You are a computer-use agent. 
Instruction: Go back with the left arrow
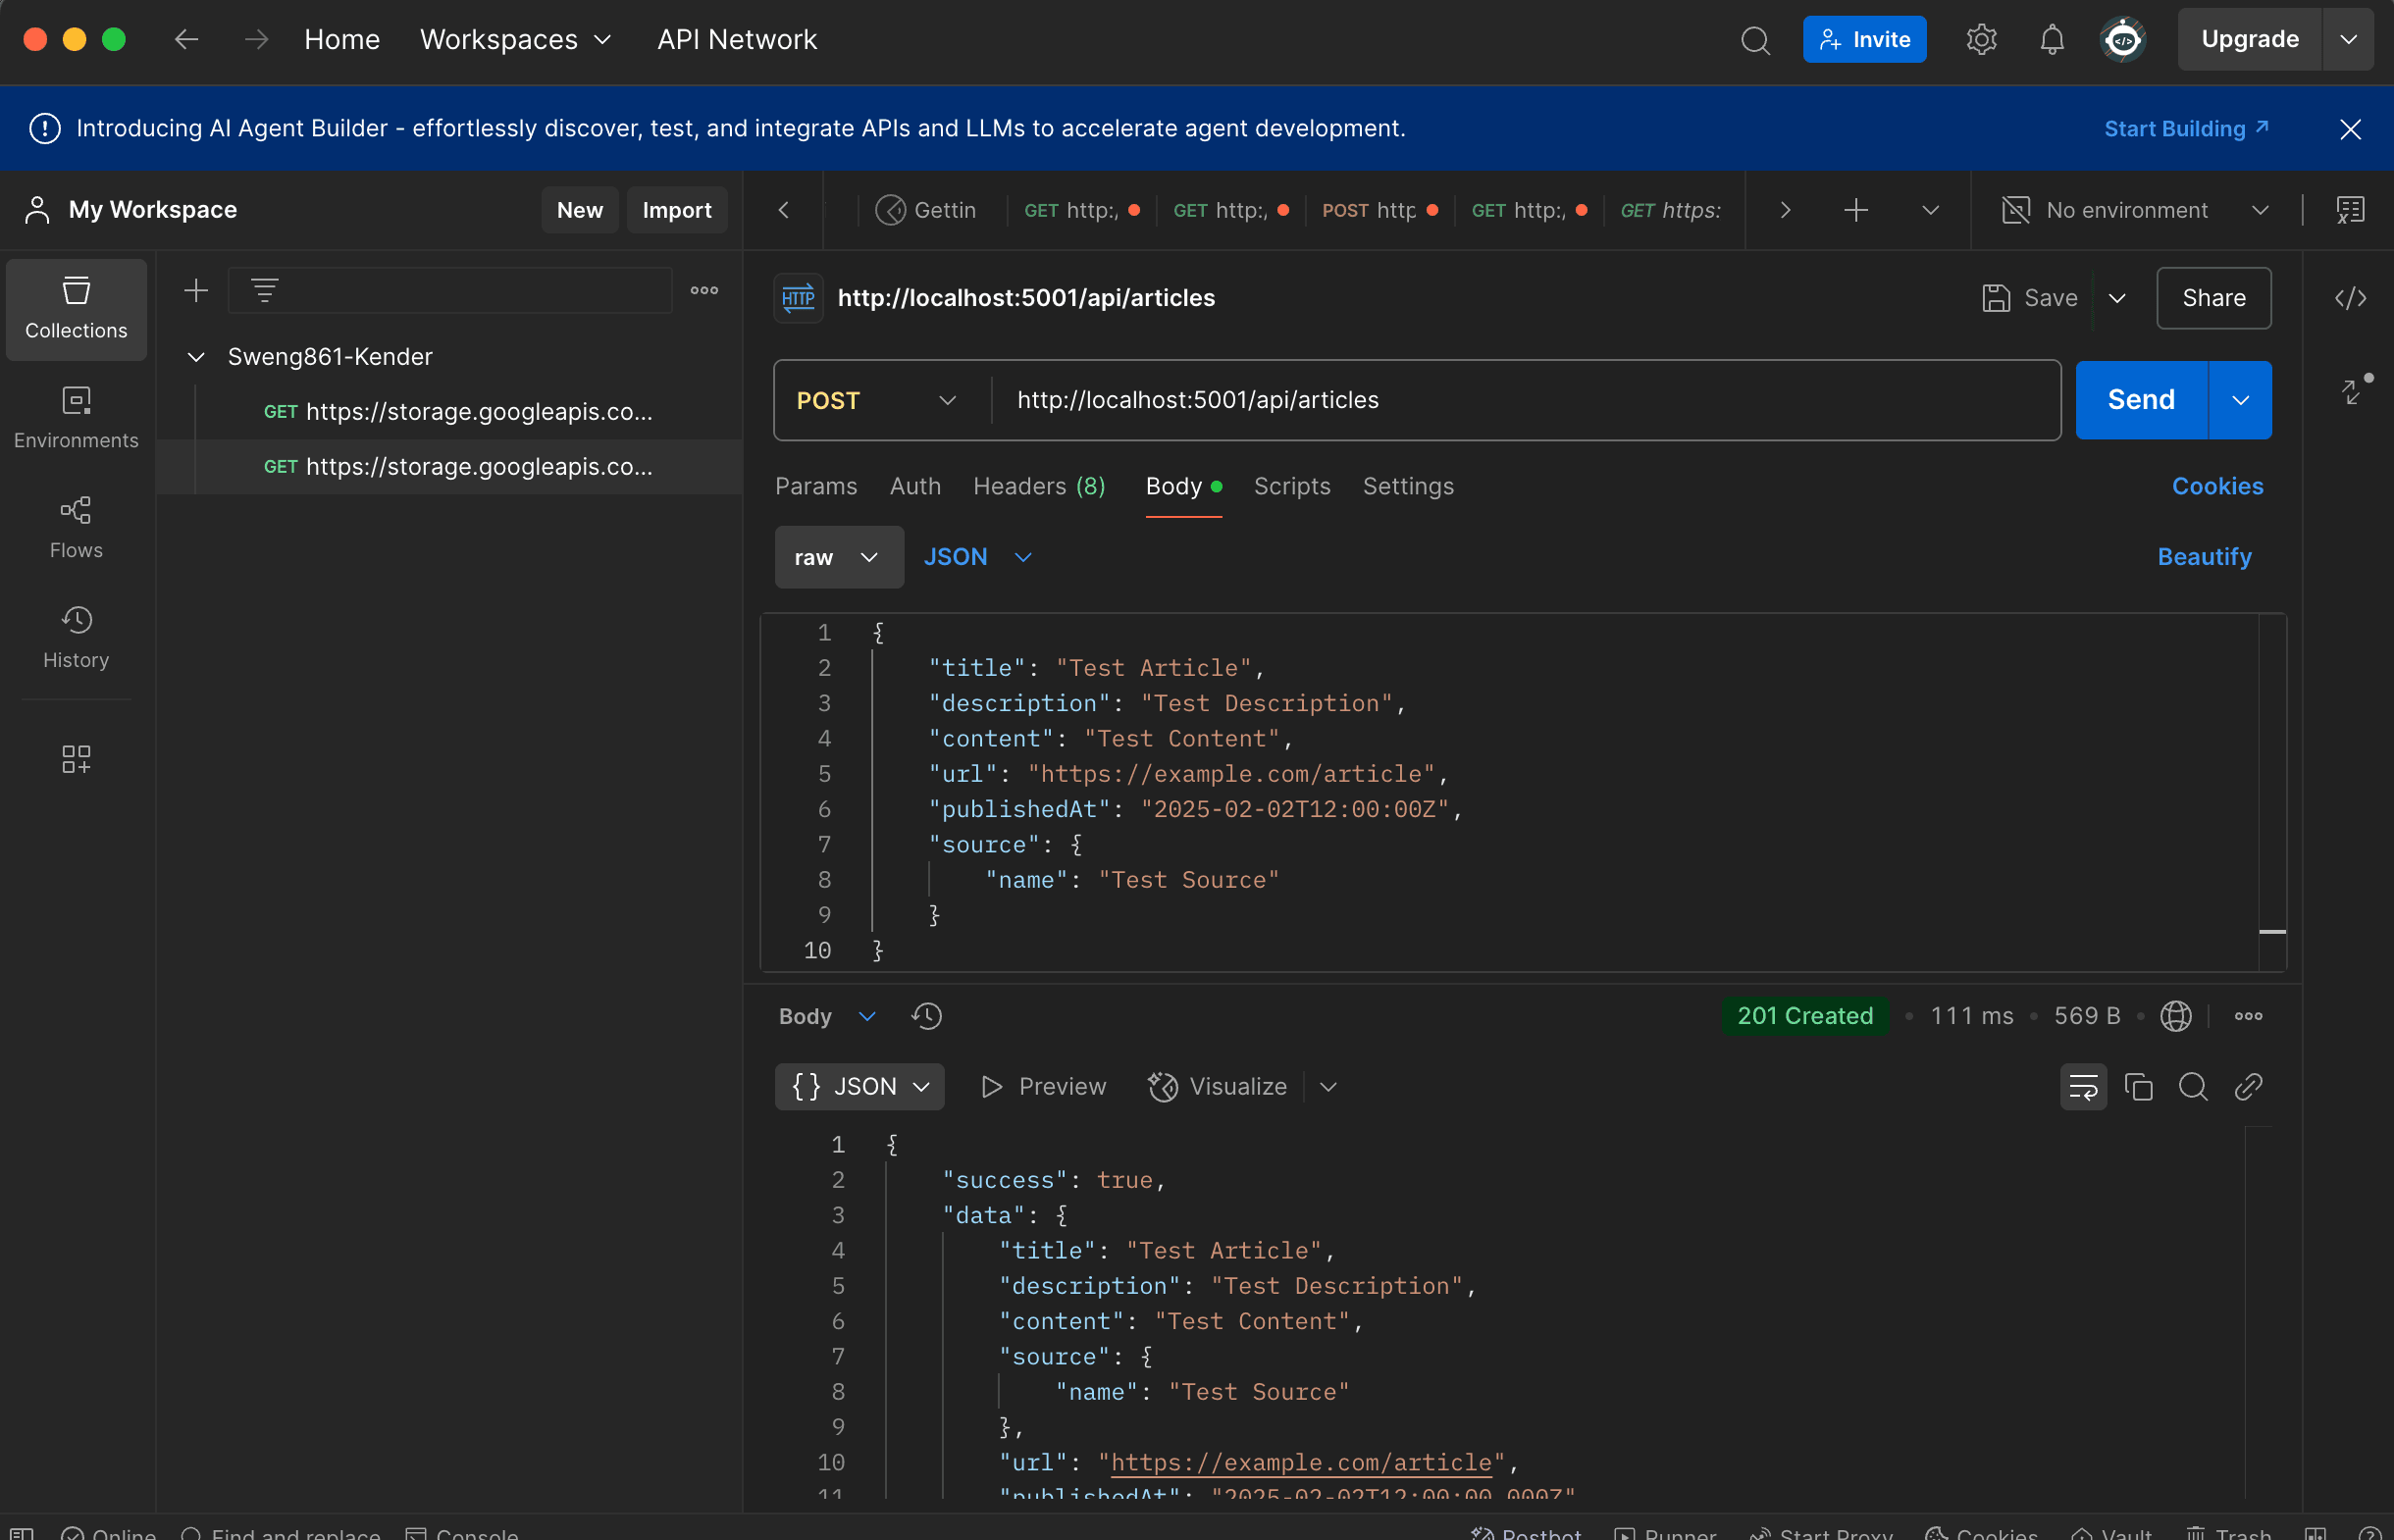tap(186, 40)
